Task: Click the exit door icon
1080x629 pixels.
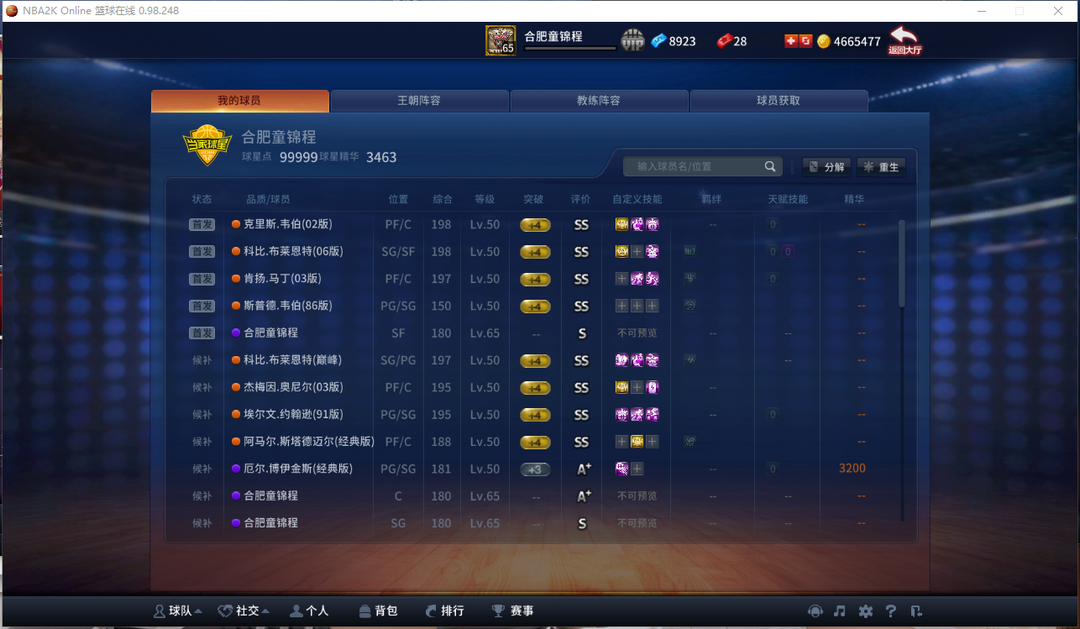Action: pos(915,611)
